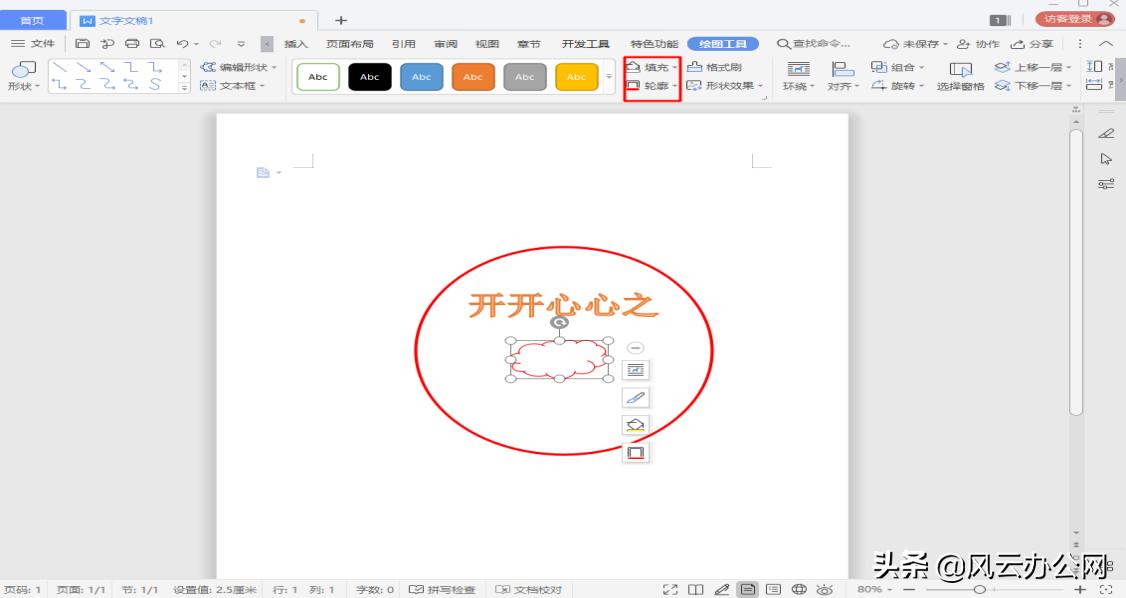Screen dimensions: 1126x598
Task: Open the 审阅 Review tab
Action: (x=446, y=44)
